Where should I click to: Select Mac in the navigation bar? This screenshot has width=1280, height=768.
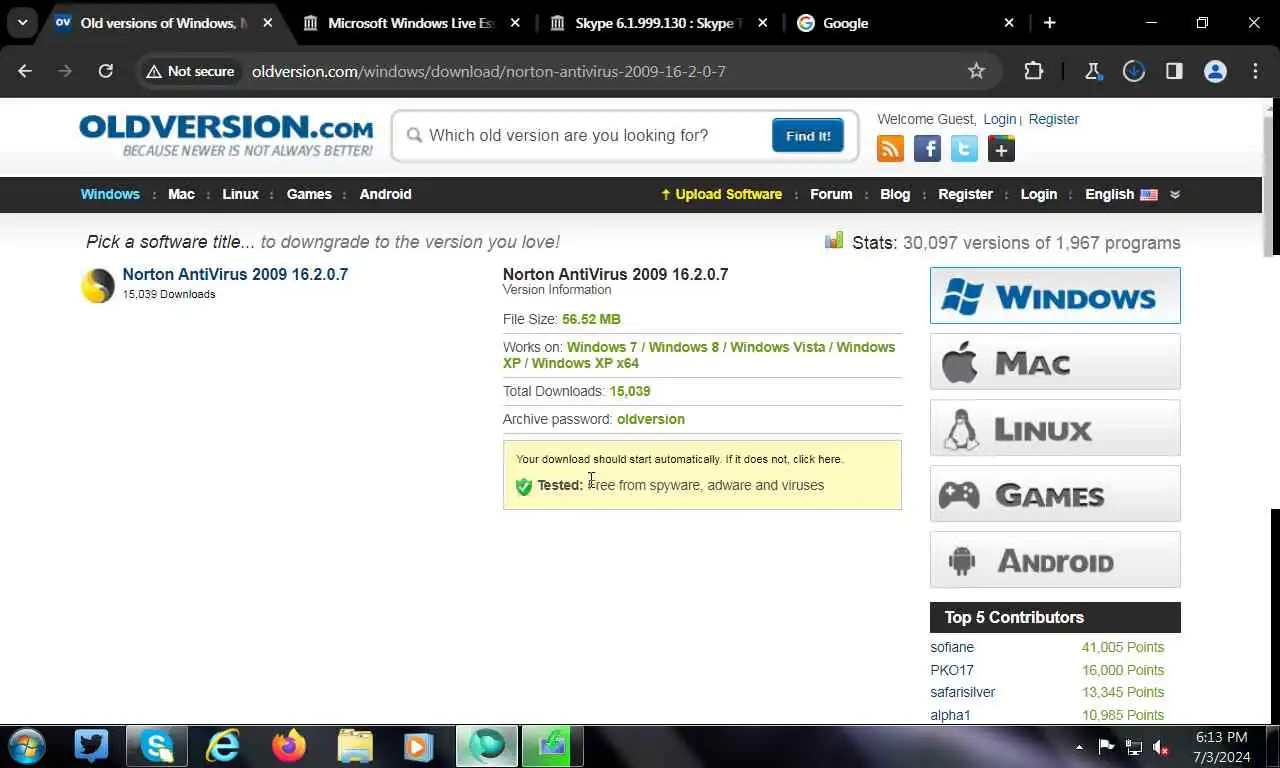(181, 194)
